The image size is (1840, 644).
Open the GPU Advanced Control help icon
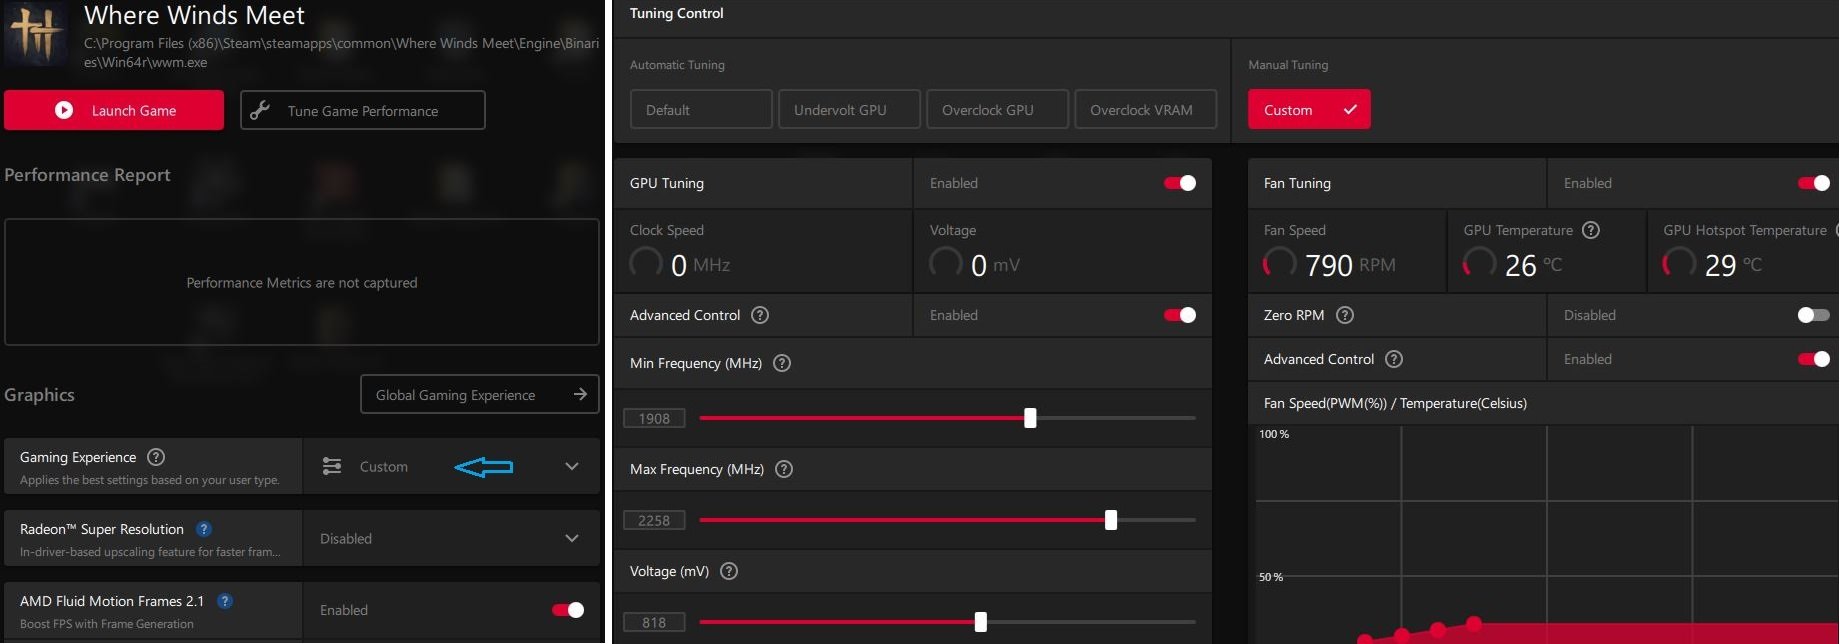760,315
